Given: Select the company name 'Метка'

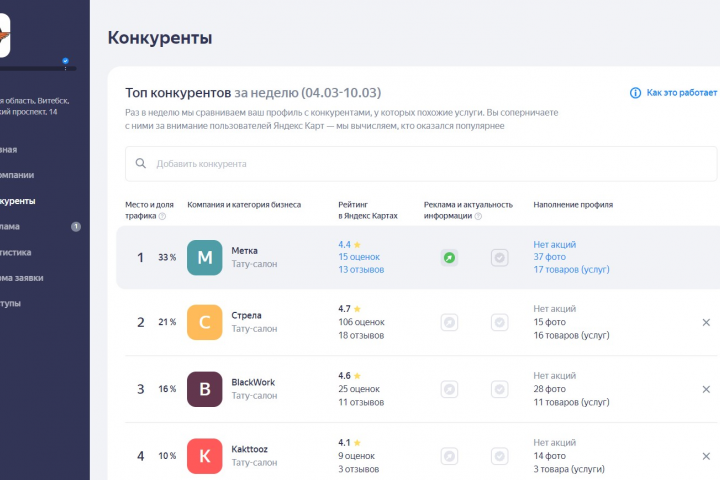Looking at the screenshot, I should coord(244,251).
